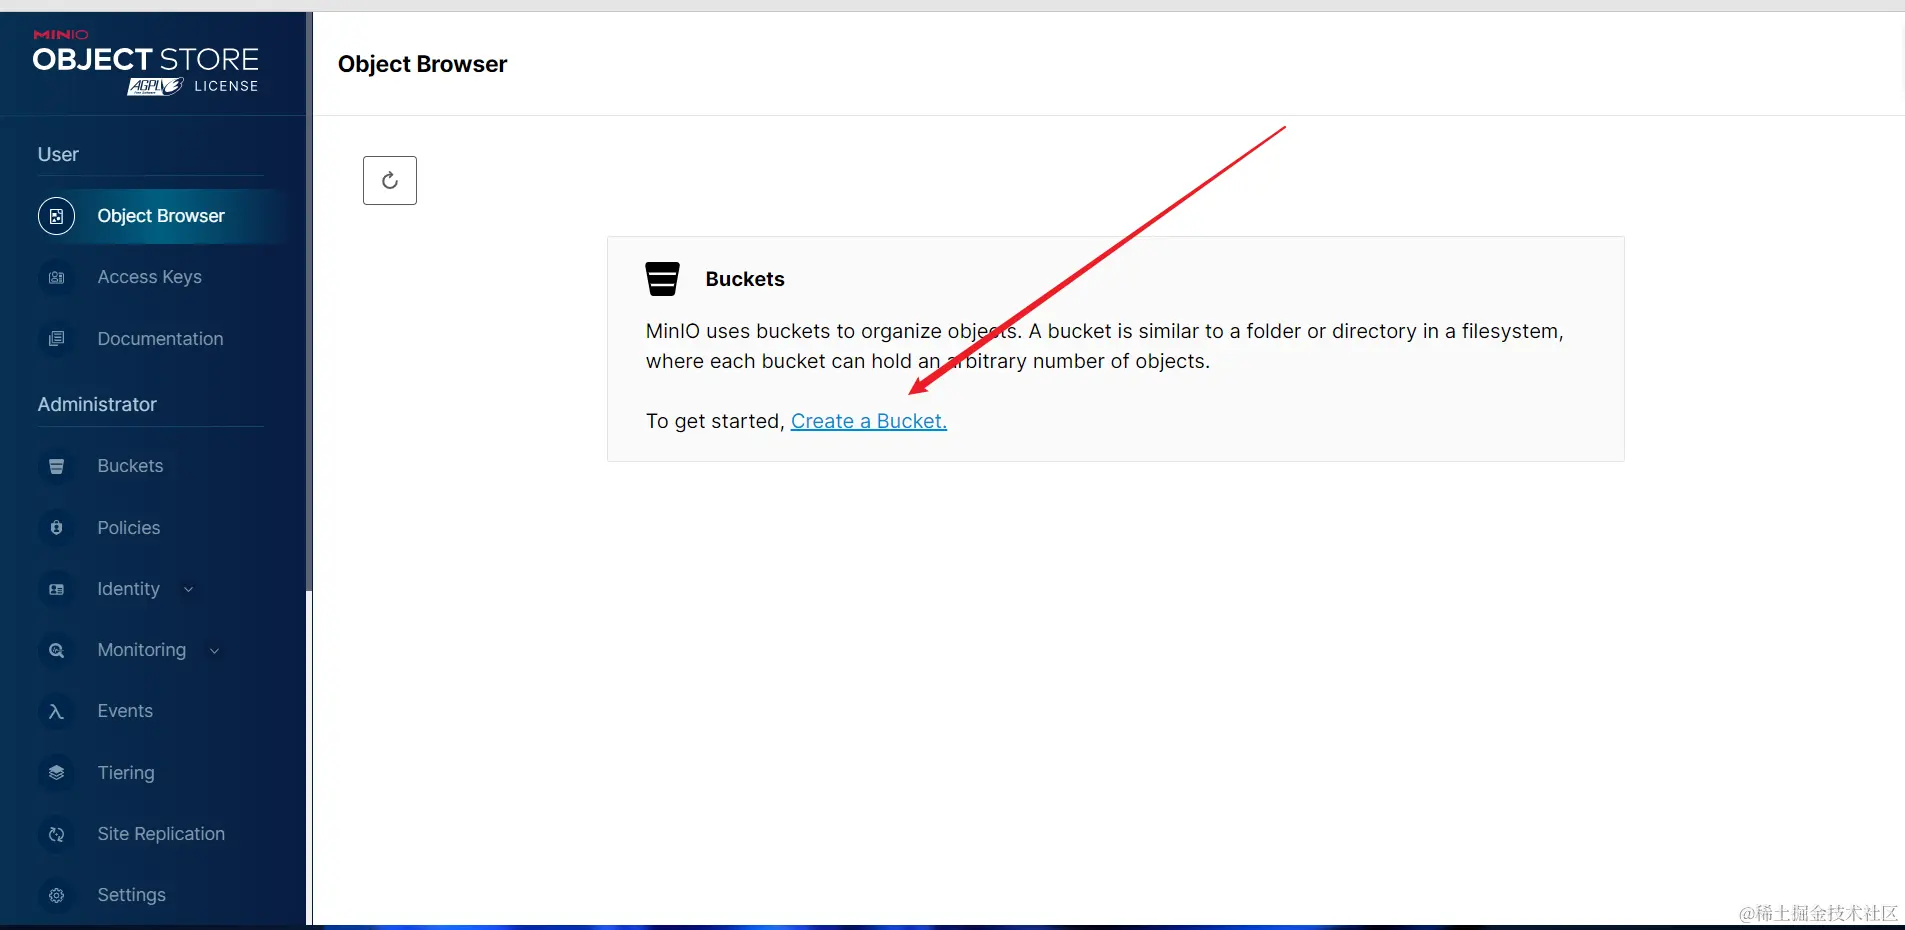Click the Buckets card heading
Viewport: 1905px width, 930px height.
745,279
